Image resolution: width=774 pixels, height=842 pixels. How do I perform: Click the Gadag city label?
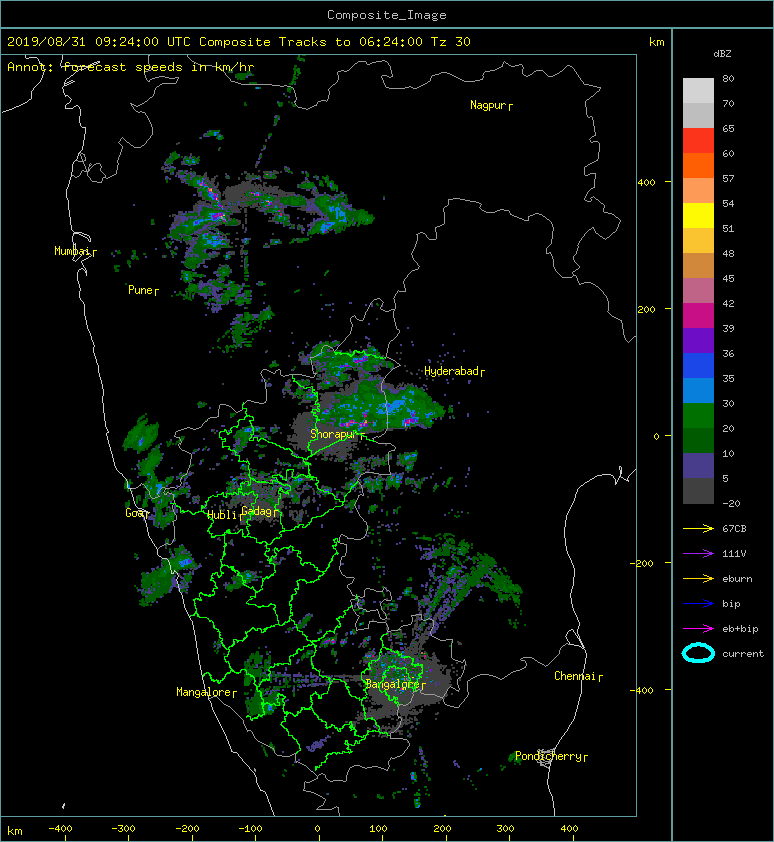[x=257, y=511]
